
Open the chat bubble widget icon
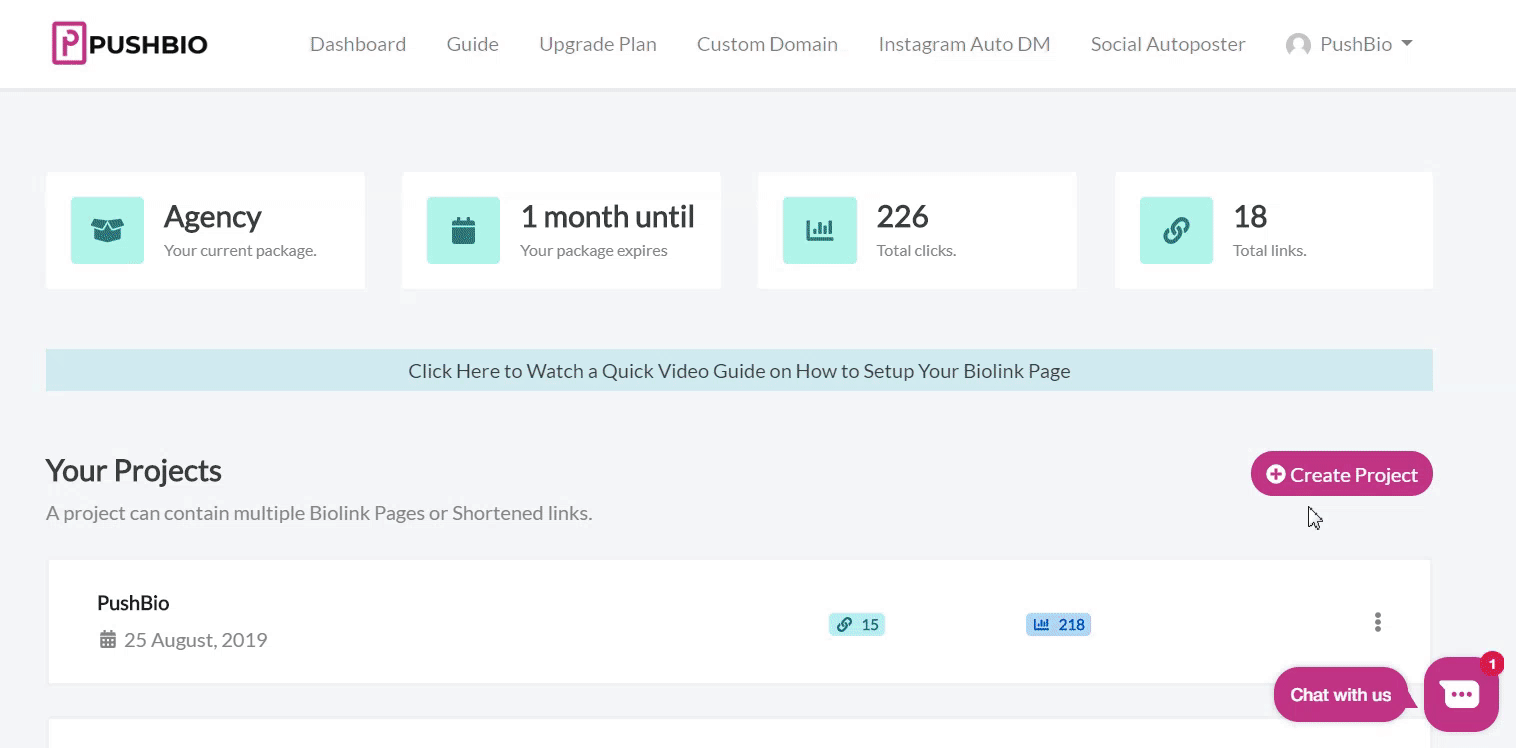click(x=1460, y=694)
